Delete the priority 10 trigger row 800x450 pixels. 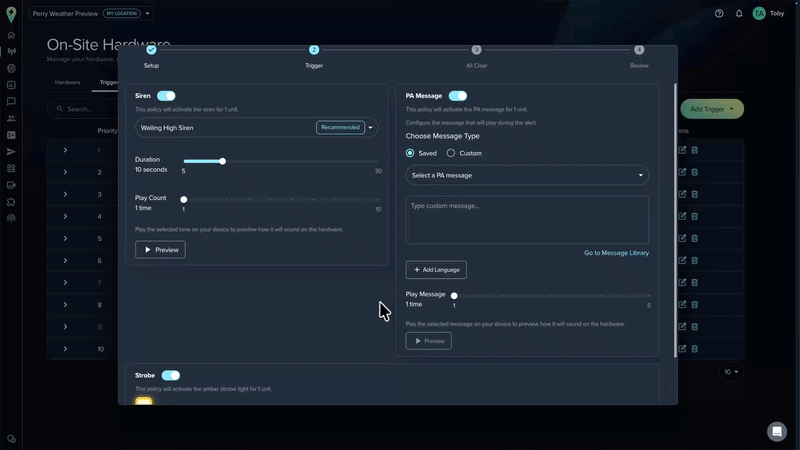(694, 348)
